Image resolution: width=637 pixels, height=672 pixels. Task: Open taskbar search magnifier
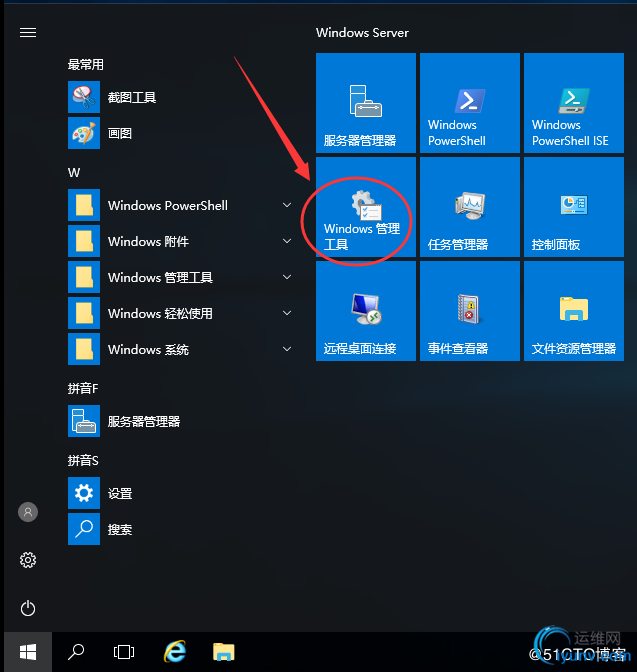76,652
